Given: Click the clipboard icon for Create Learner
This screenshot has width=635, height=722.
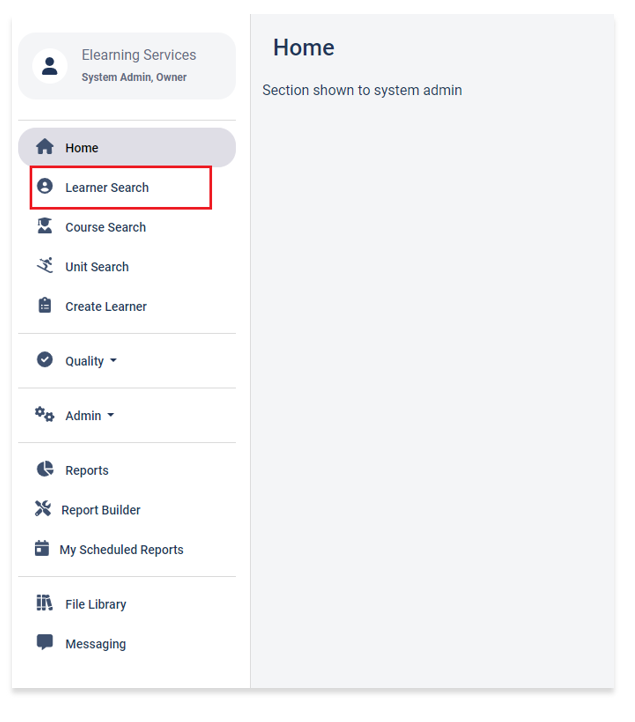Looking at the screenshot, I should pyautogui.click(x=45, y=305).
